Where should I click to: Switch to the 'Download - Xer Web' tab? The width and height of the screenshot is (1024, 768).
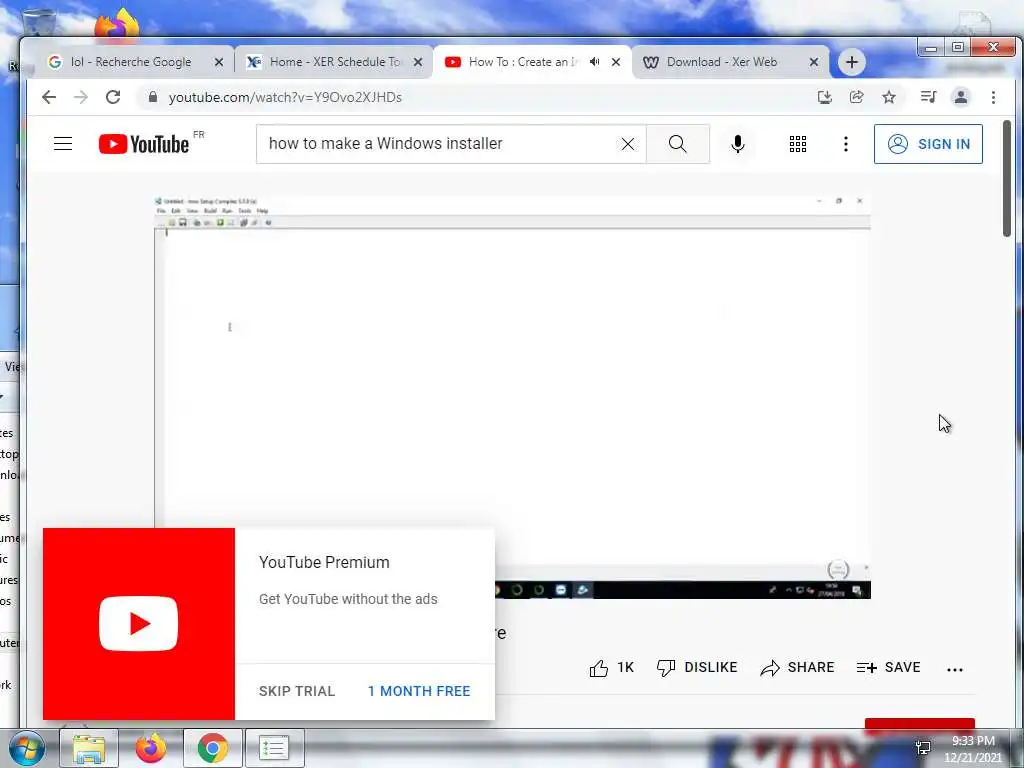coord(722,62)
